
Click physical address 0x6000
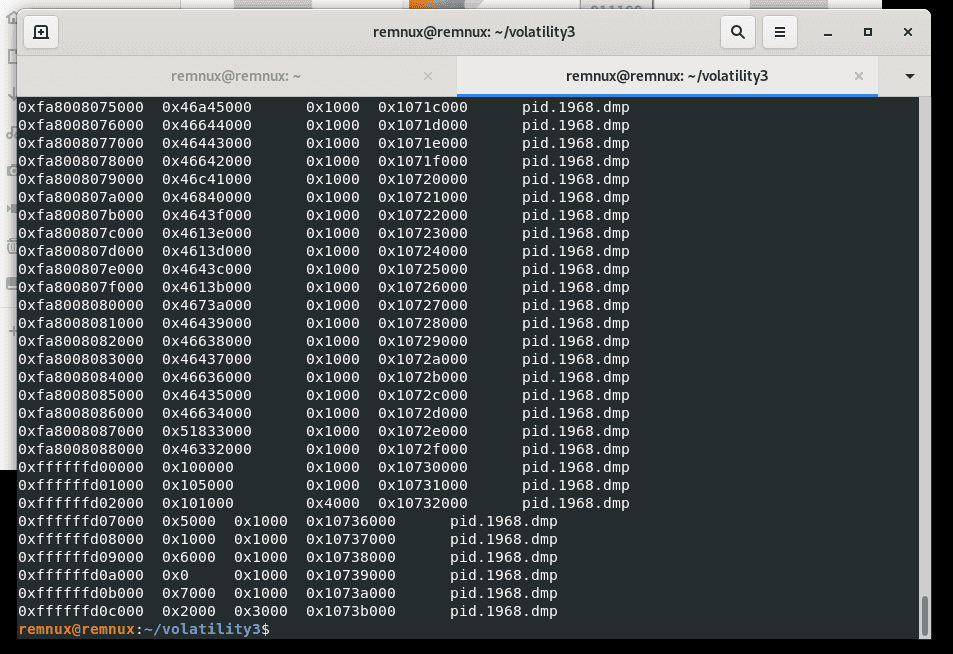(188, 557)
